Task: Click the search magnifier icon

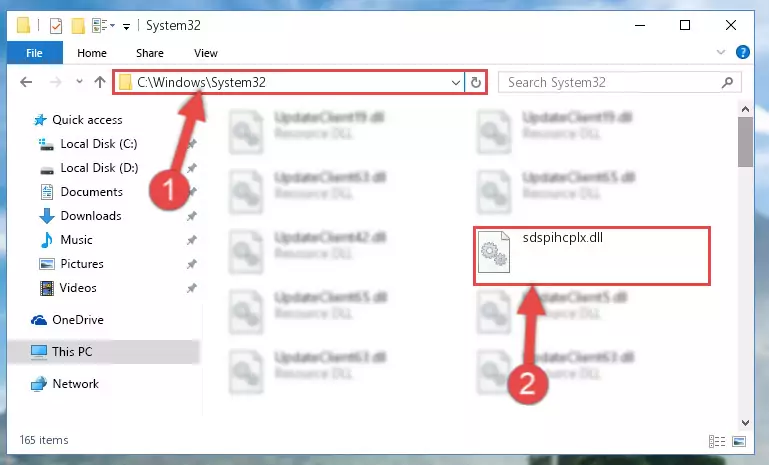Action: (727, 82)
